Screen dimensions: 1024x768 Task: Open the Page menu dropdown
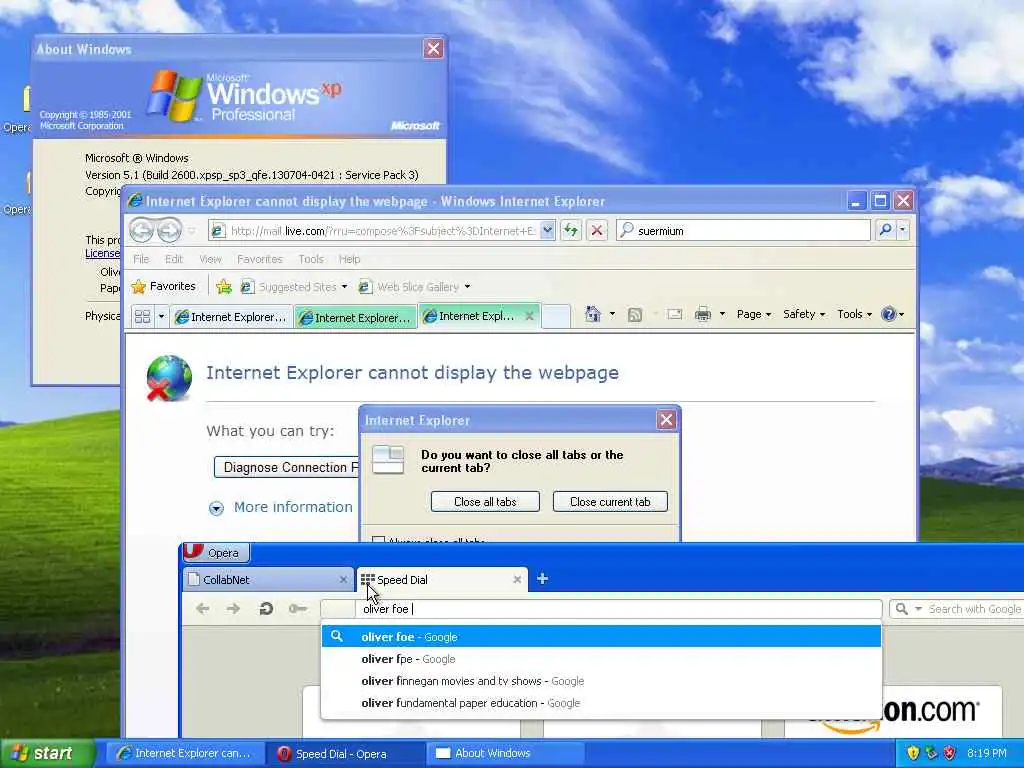click(x=754, y=314)
